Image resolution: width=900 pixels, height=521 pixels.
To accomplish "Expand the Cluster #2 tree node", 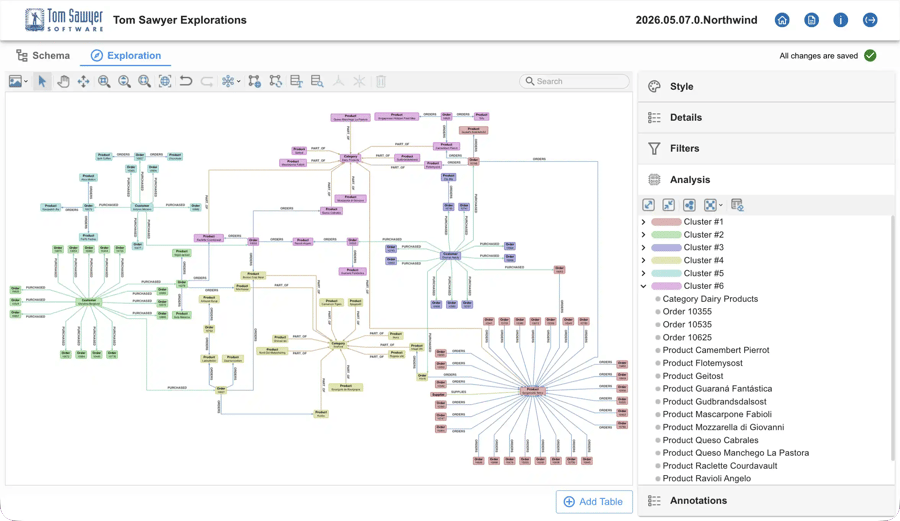I will pos(643,235).
